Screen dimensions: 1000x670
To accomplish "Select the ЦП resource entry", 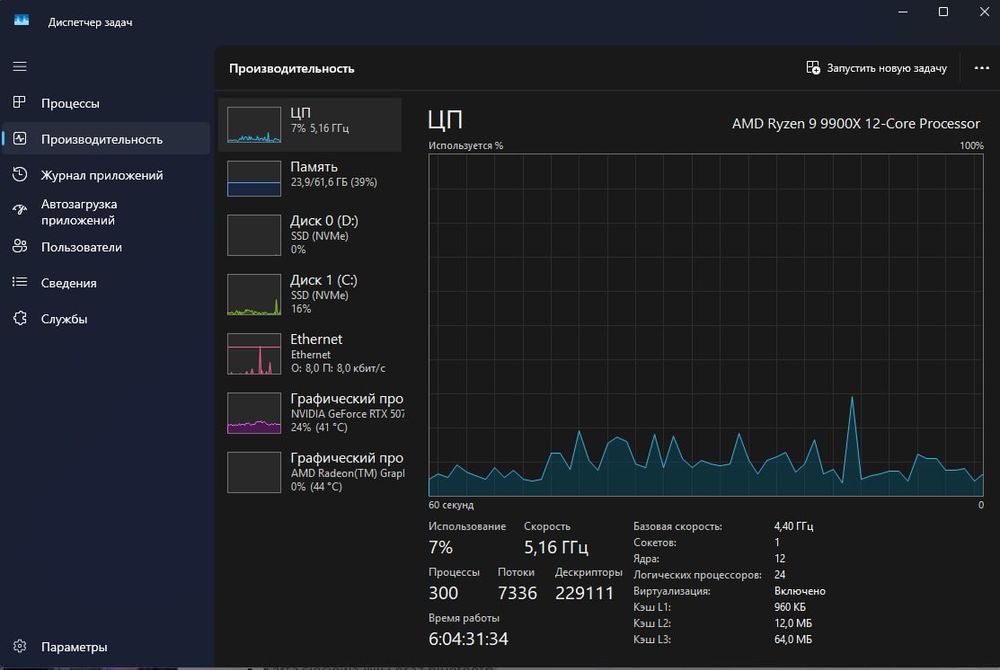I will (310, 124).
